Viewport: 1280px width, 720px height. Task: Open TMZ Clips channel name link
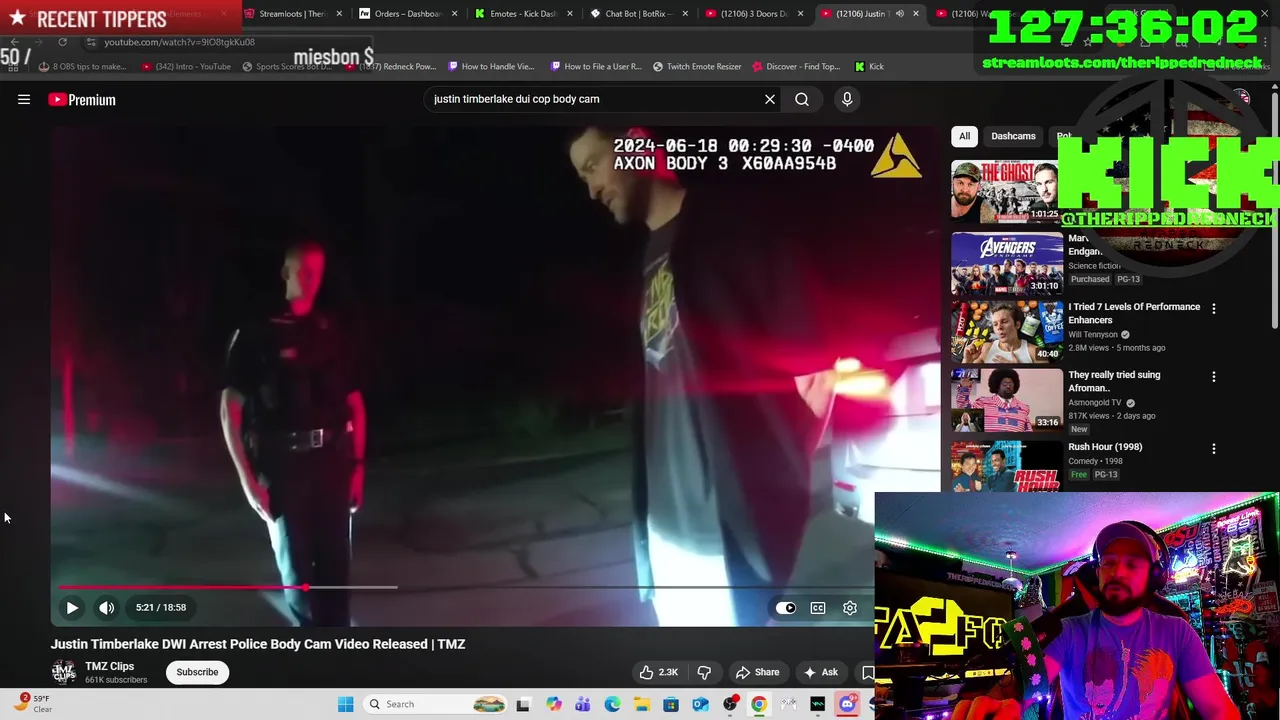109,666
